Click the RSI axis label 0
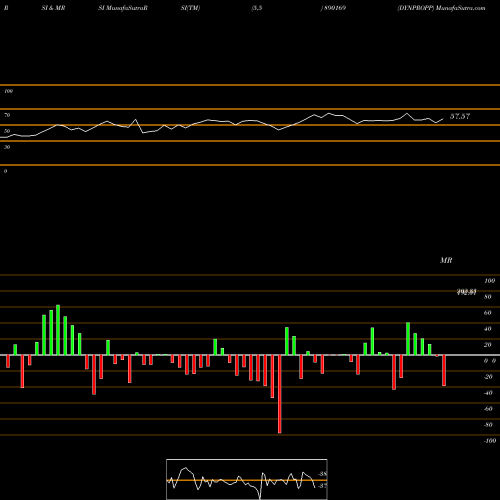This screenshot has width=500, height=500. coord(5,171)
